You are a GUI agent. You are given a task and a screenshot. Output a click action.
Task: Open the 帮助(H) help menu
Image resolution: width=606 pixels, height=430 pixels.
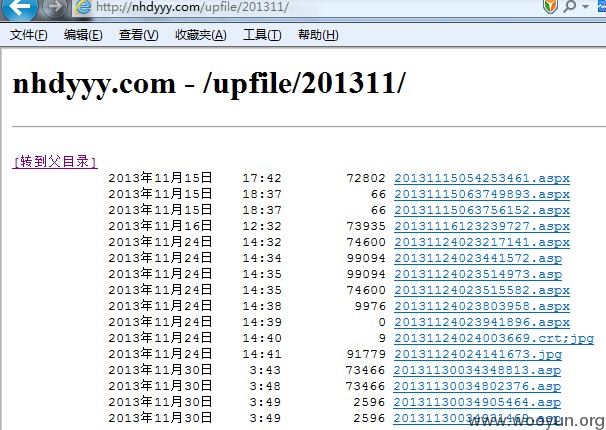pyautogui.click(x=318, y=35)
